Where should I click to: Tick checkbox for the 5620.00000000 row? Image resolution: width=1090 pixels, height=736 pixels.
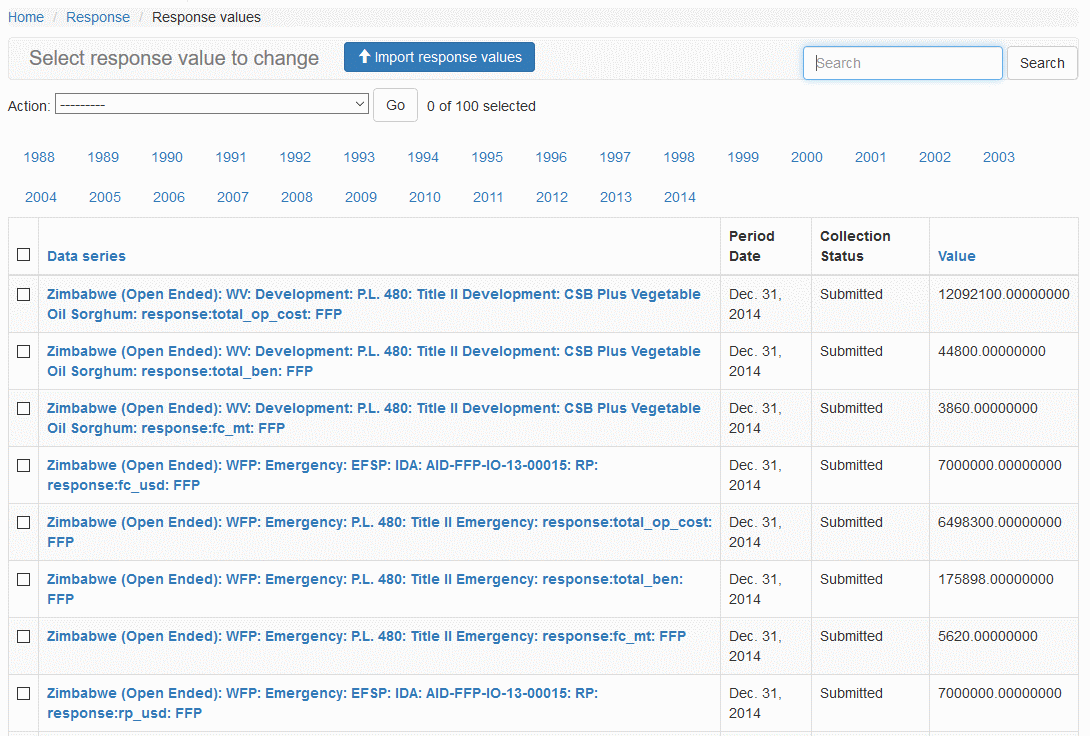coord(24,637)
